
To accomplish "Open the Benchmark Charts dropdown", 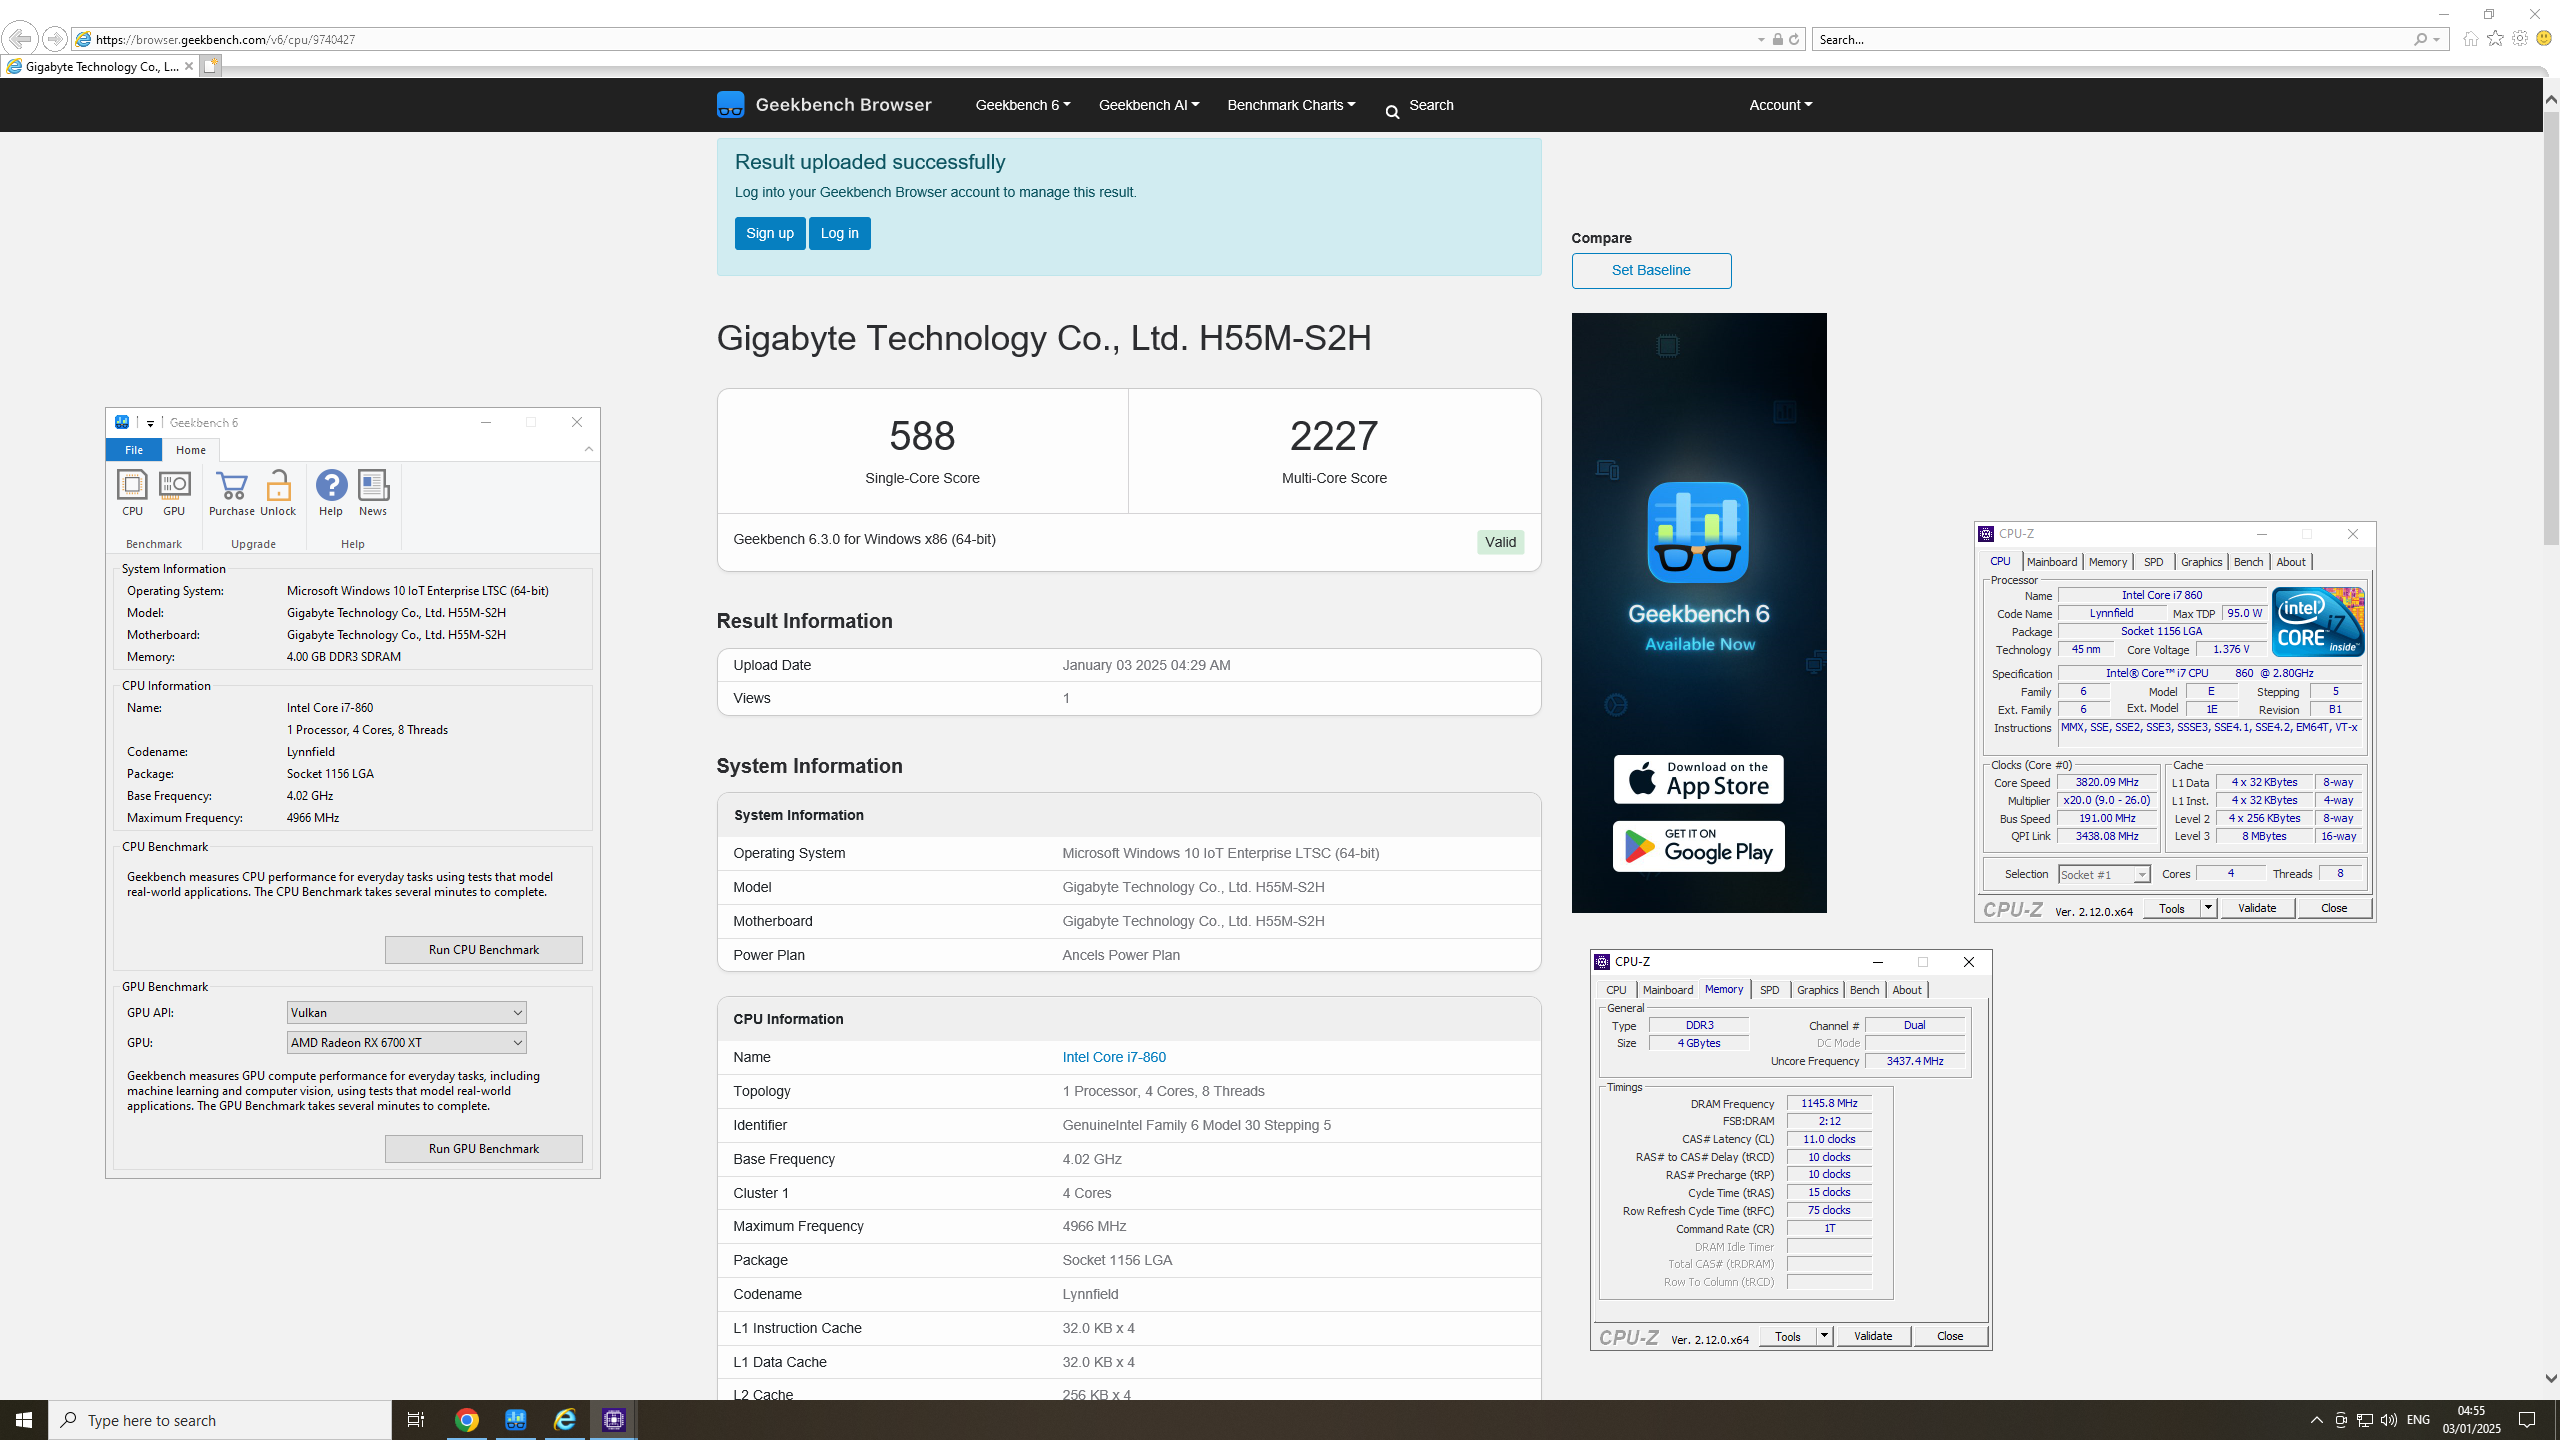I will tap(1291, 105).
